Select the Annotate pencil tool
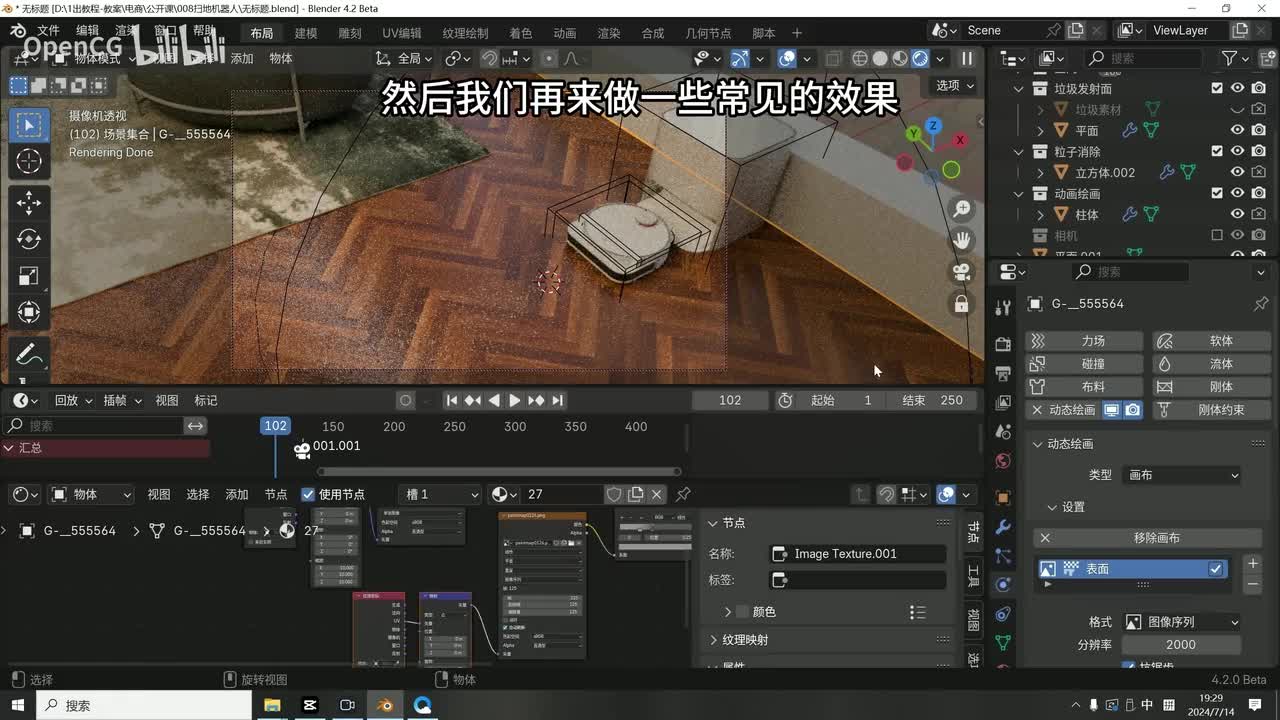This screenshot has height=720, width=1280. pyautogui.click(x=29, y=355)
